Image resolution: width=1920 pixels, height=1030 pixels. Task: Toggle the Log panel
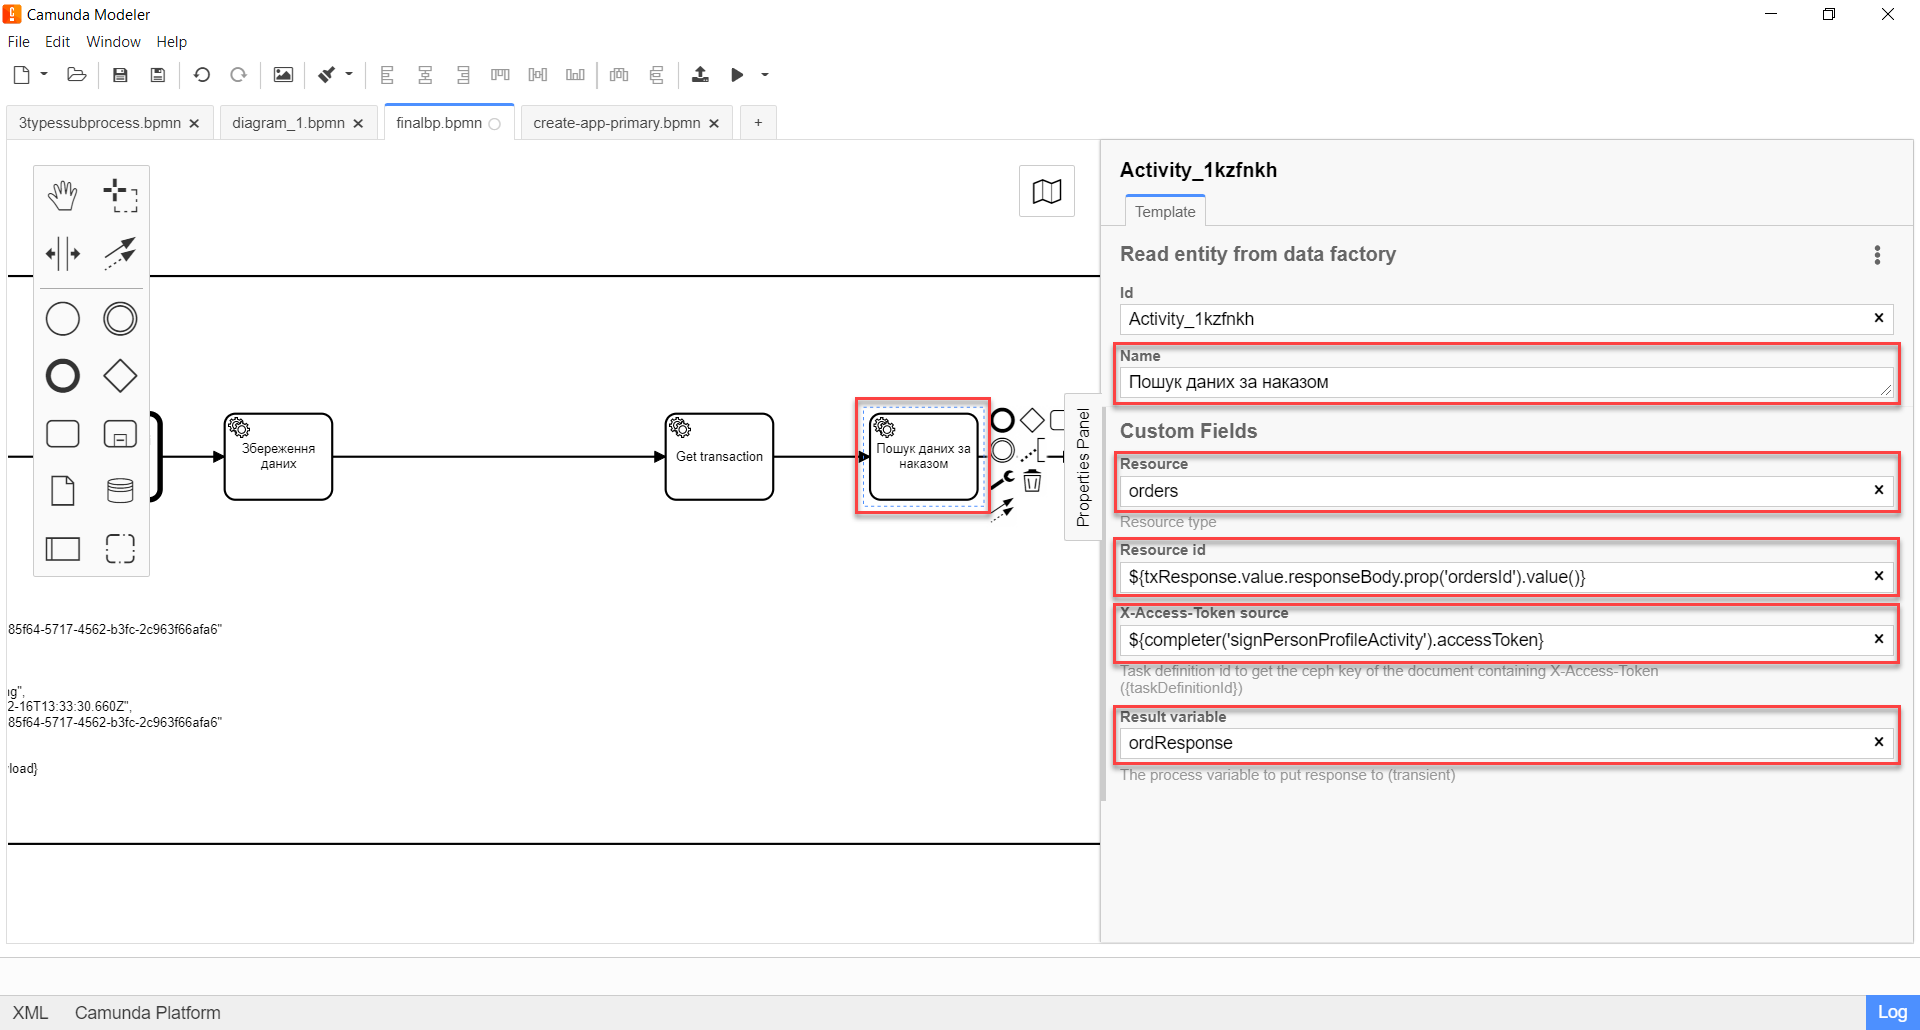click(x=1891, y=1012)
